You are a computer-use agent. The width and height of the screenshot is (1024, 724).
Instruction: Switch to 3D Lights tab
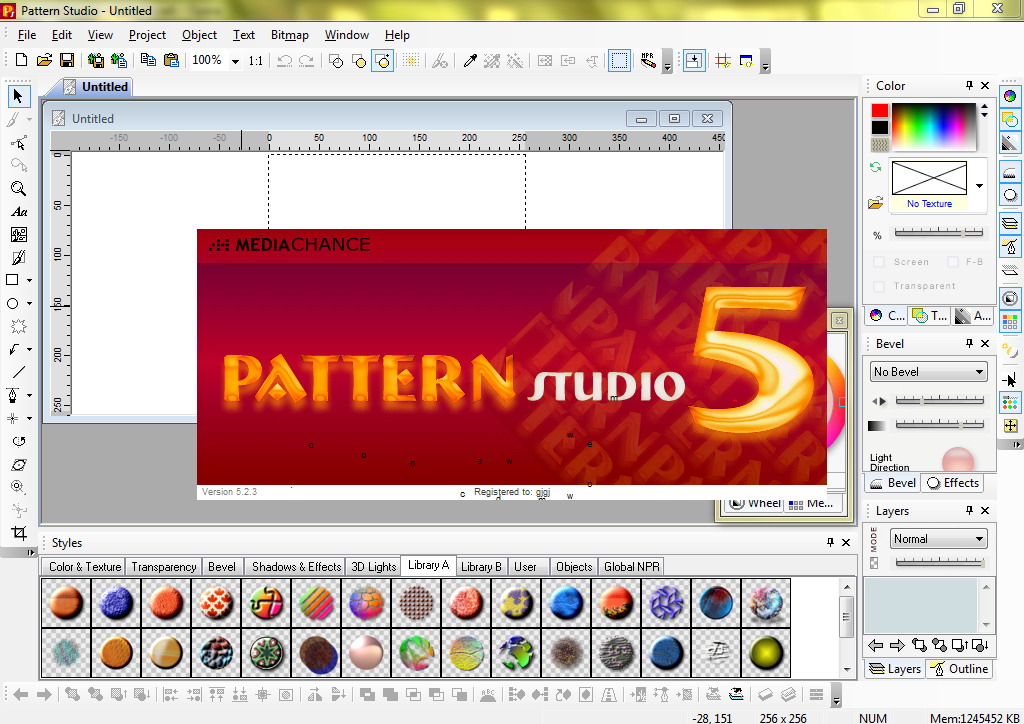pos(374,567)
